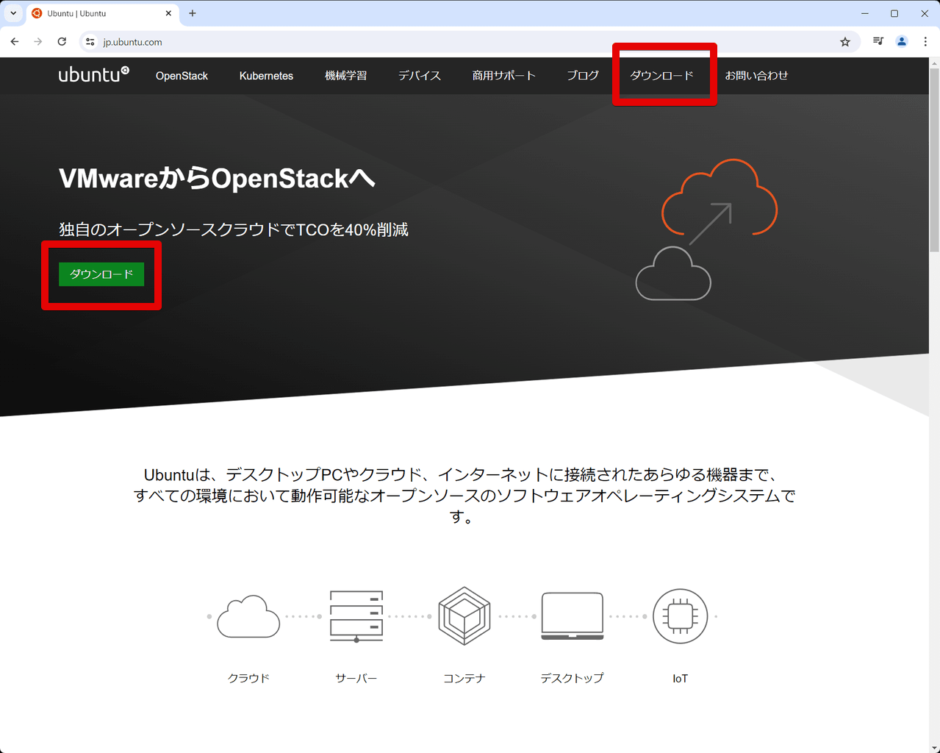
Task: Click the cloud migration illustration
Action: click(x=706, y=229)
